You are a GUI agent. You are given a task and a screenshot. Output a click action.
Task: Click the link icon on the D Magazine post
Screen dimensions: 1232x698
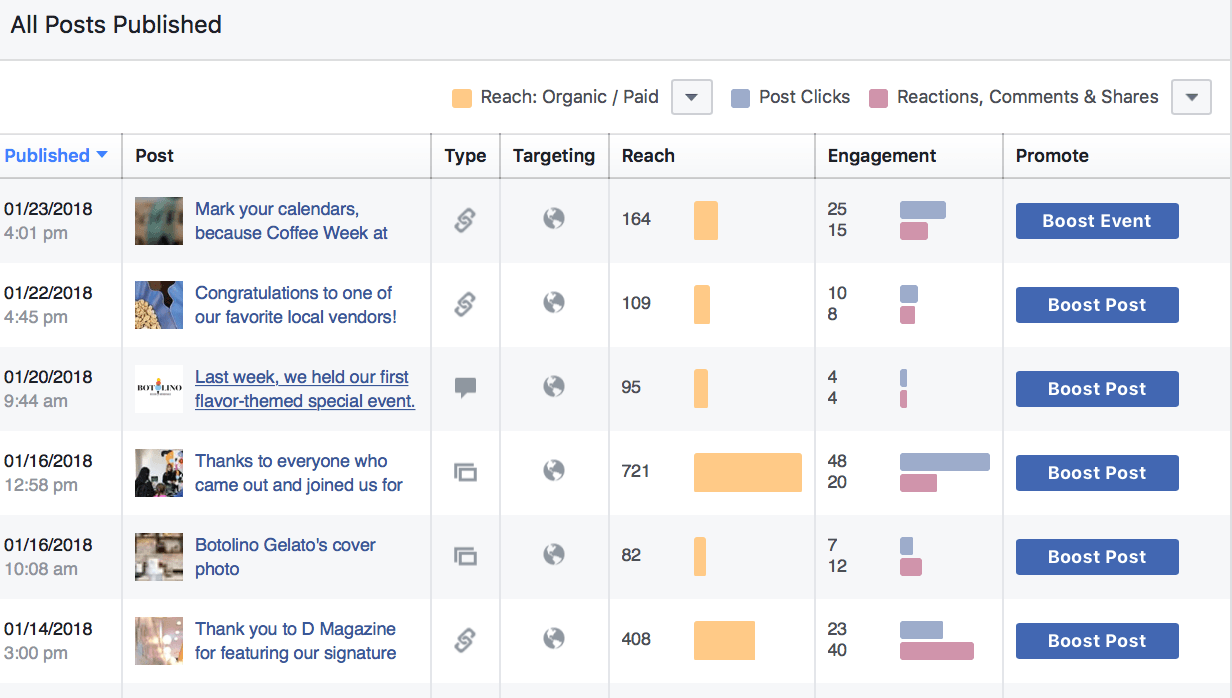coord(465,640)
